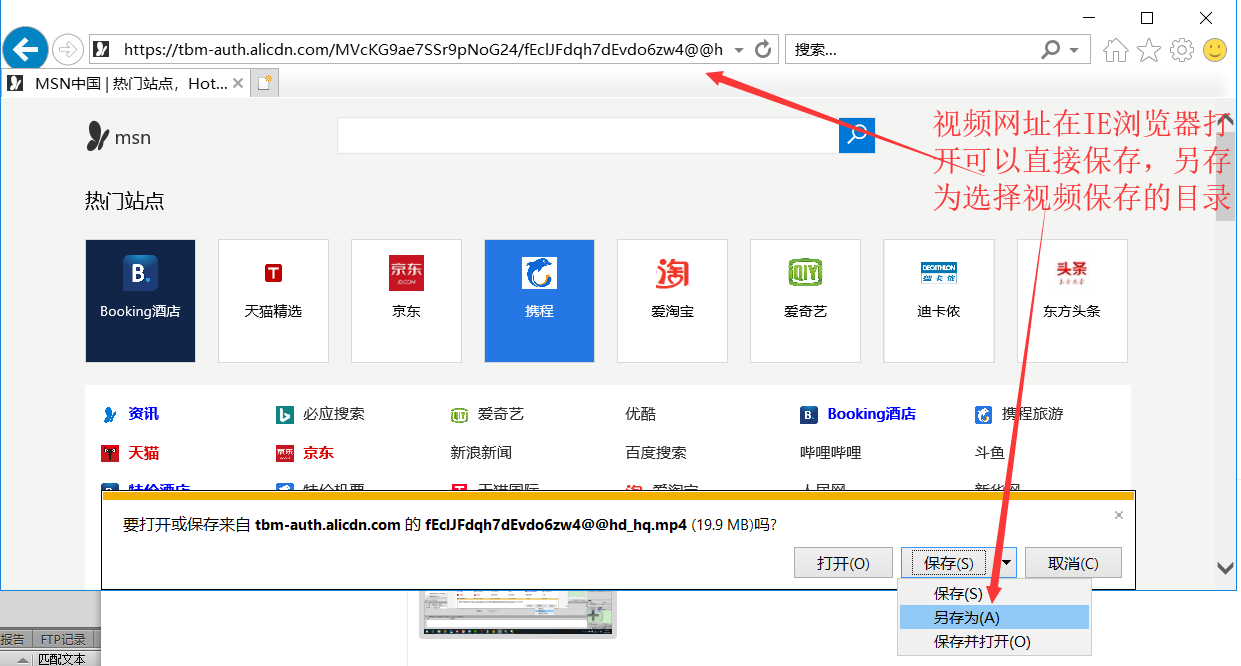Image resolution: width=1241 pixels, height=666 pixels.
Task: Click the browser back arrow button
Action: pyautogui.click(x=26, y=48)
